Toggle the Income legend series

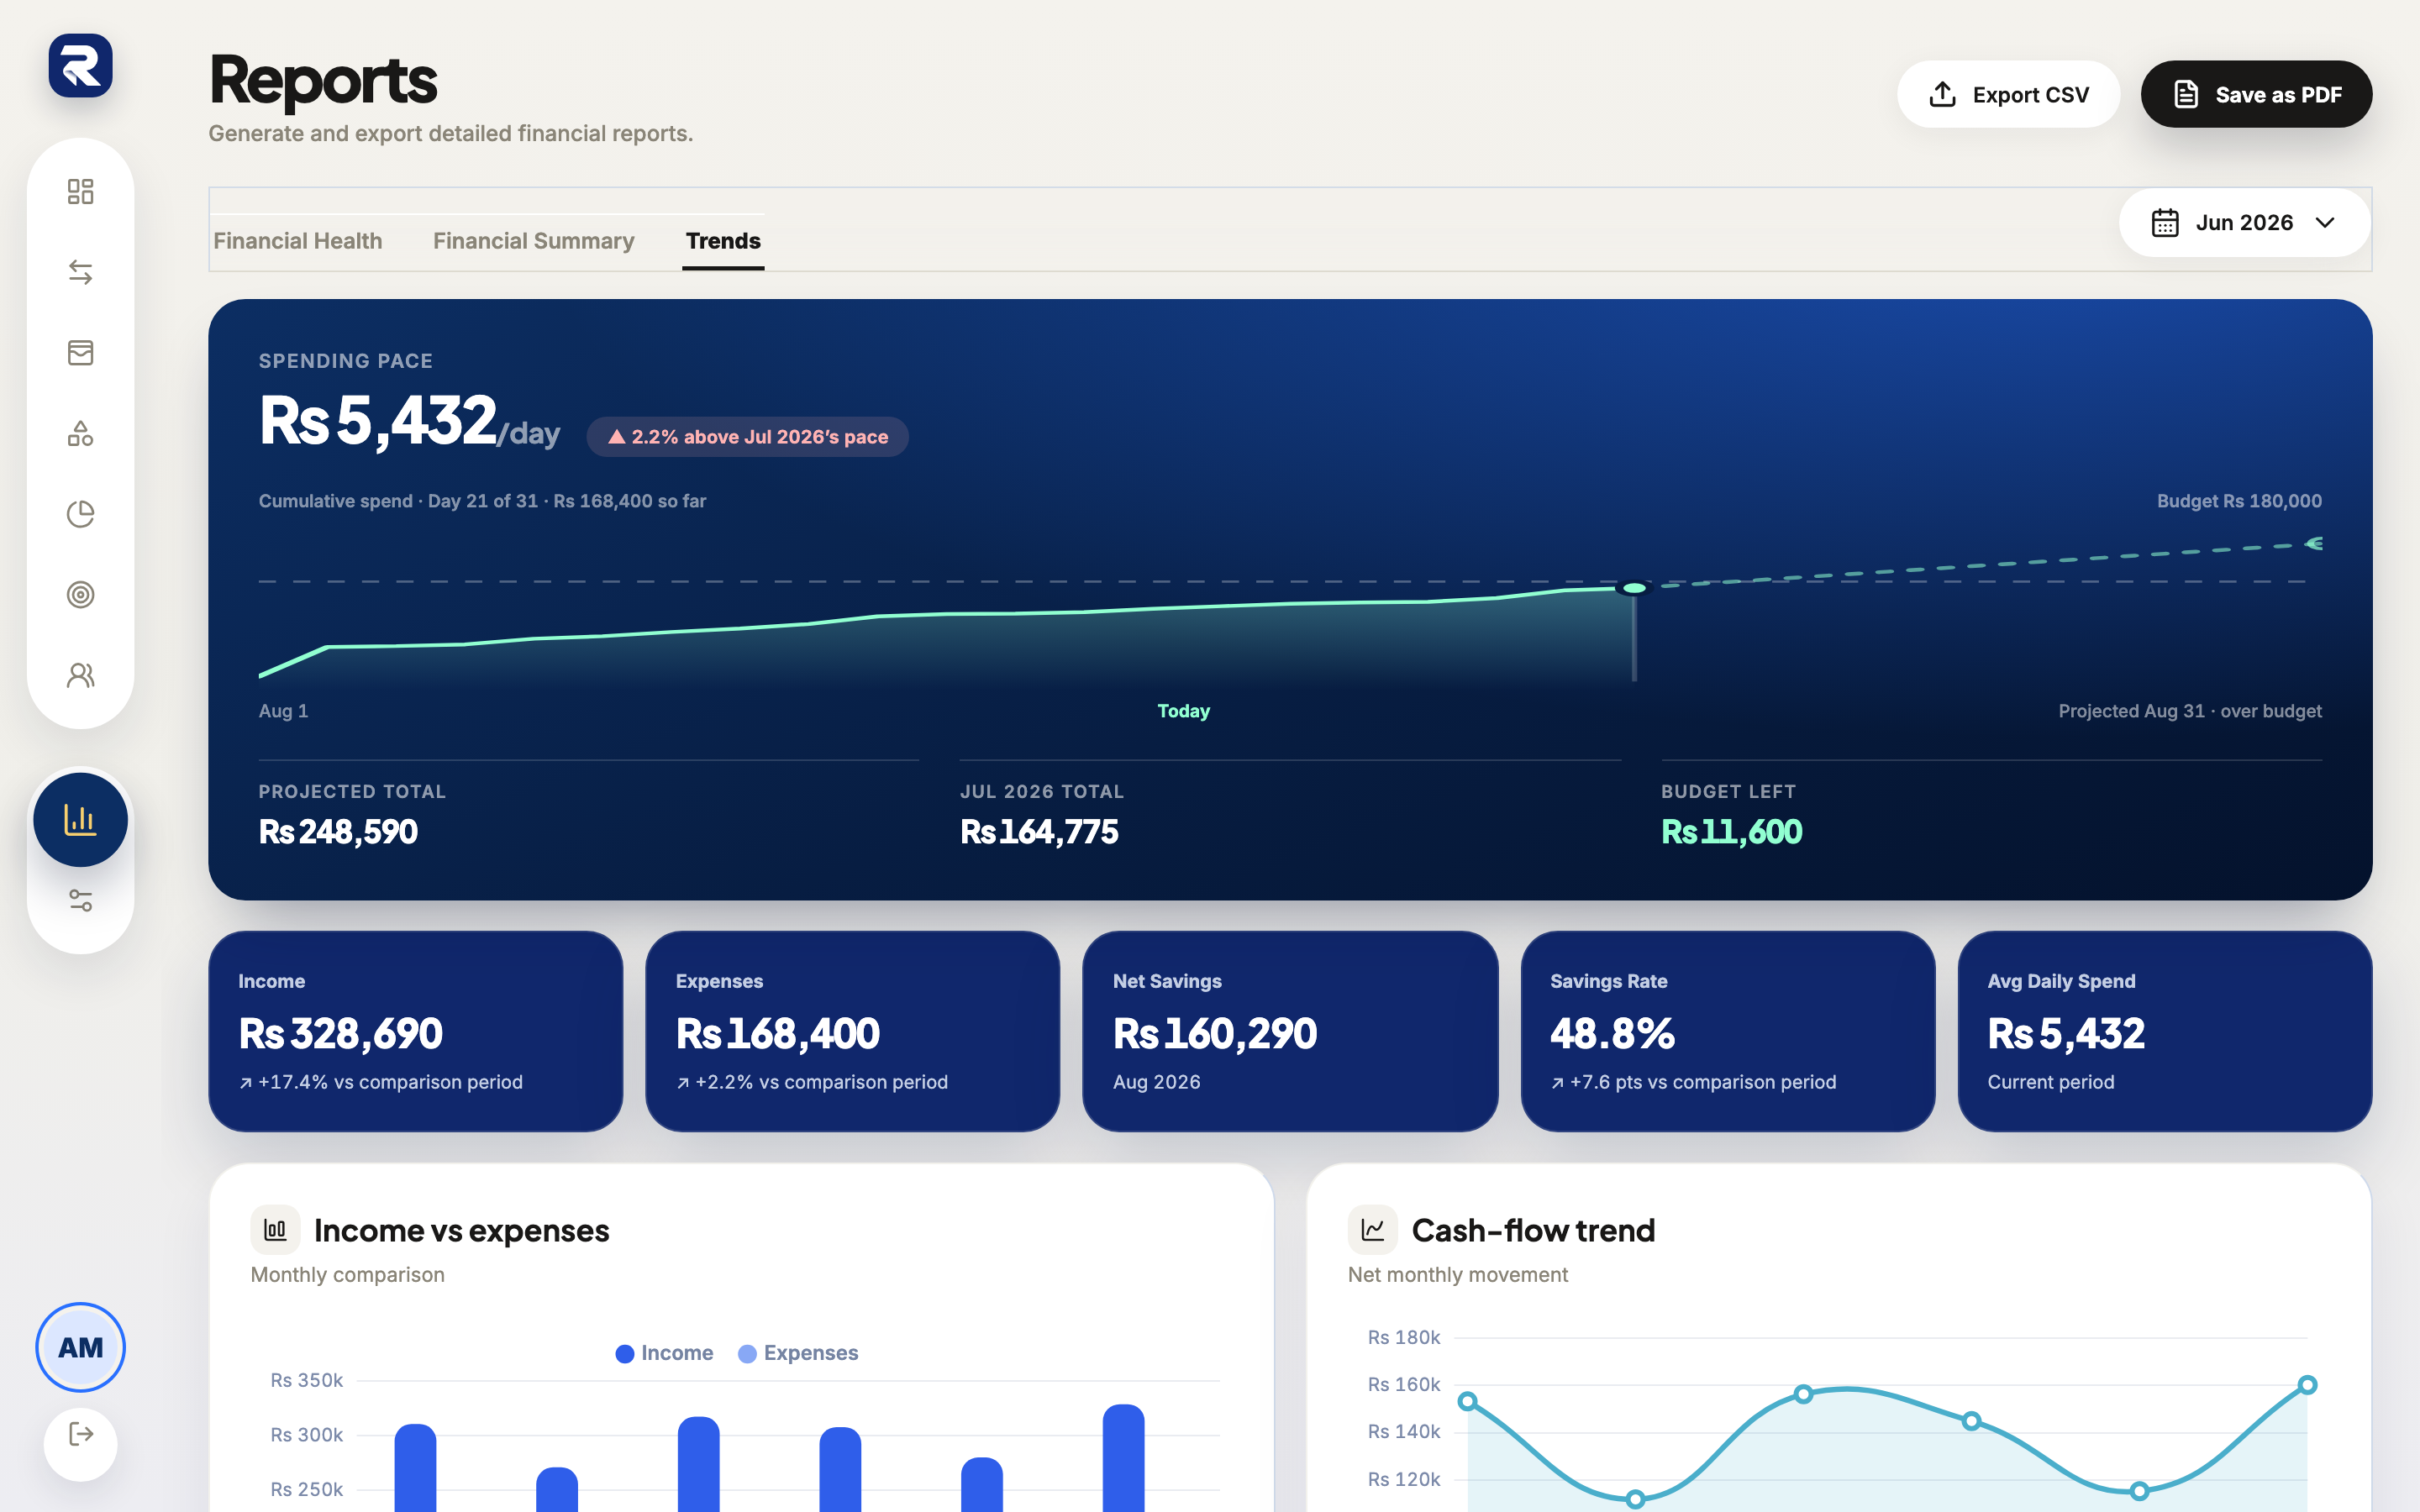coord(664,1353)
